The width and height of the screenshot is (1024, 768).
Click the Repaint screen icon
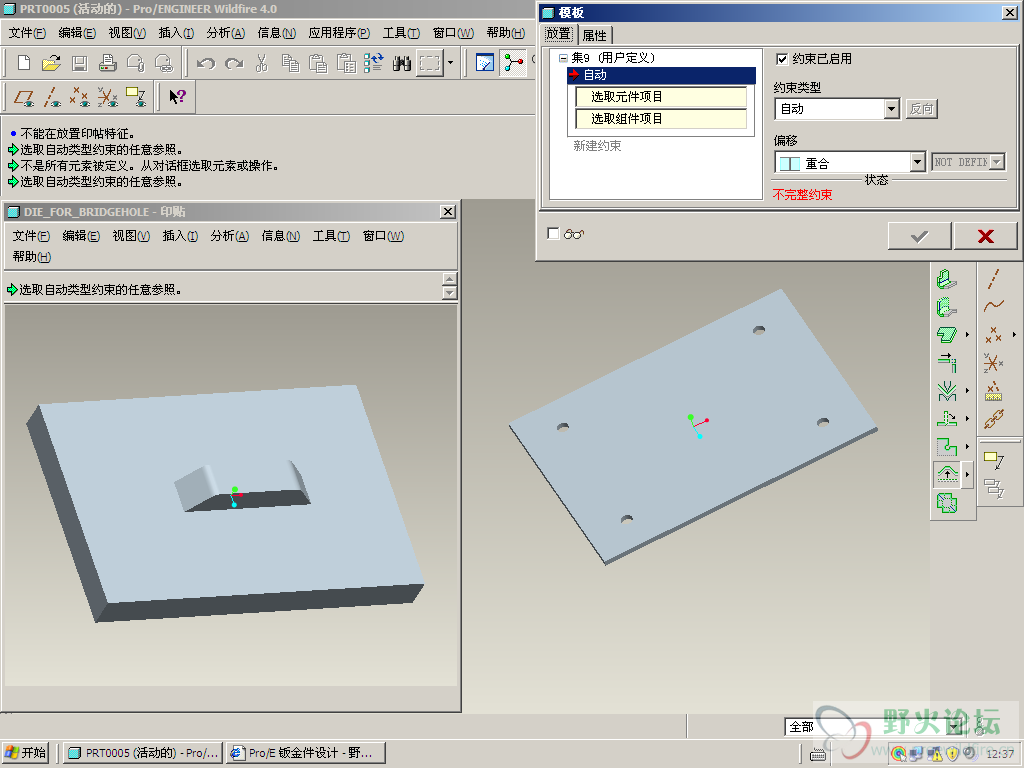click(485, 63)
